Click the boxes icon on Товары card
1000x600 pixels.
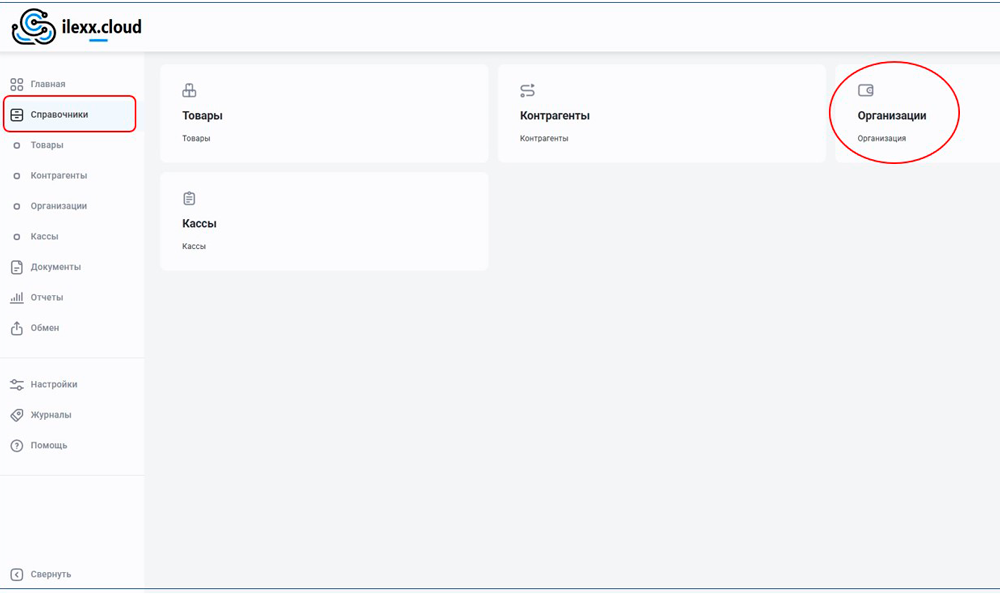coord(189,91)
